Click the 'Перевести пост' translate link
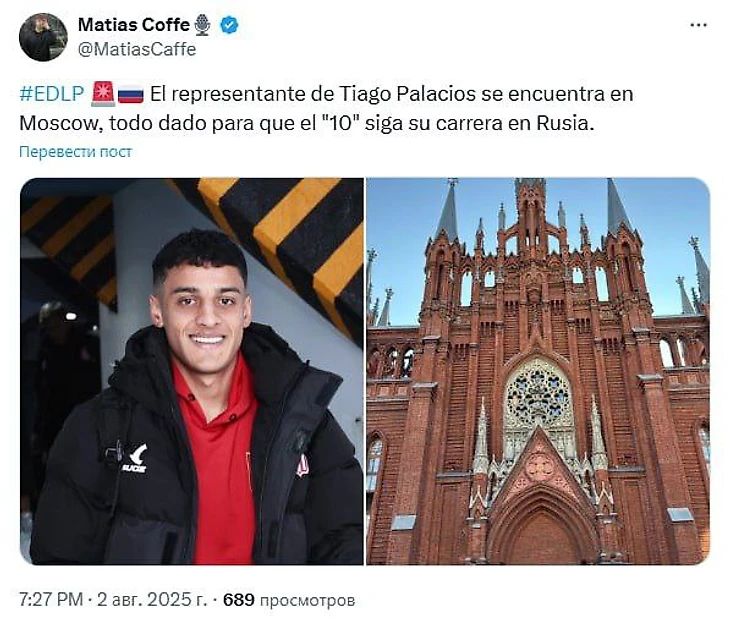The image size is (730, 622). click(75, 152)
